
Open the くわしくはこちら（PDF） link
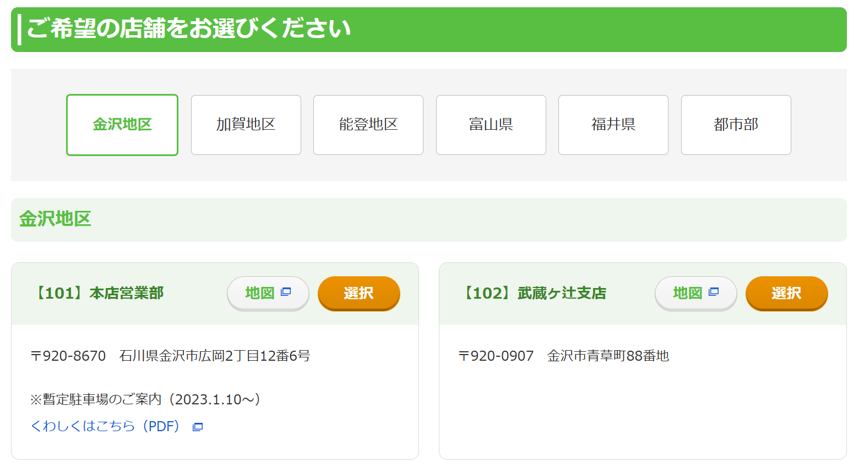[105, 426]
